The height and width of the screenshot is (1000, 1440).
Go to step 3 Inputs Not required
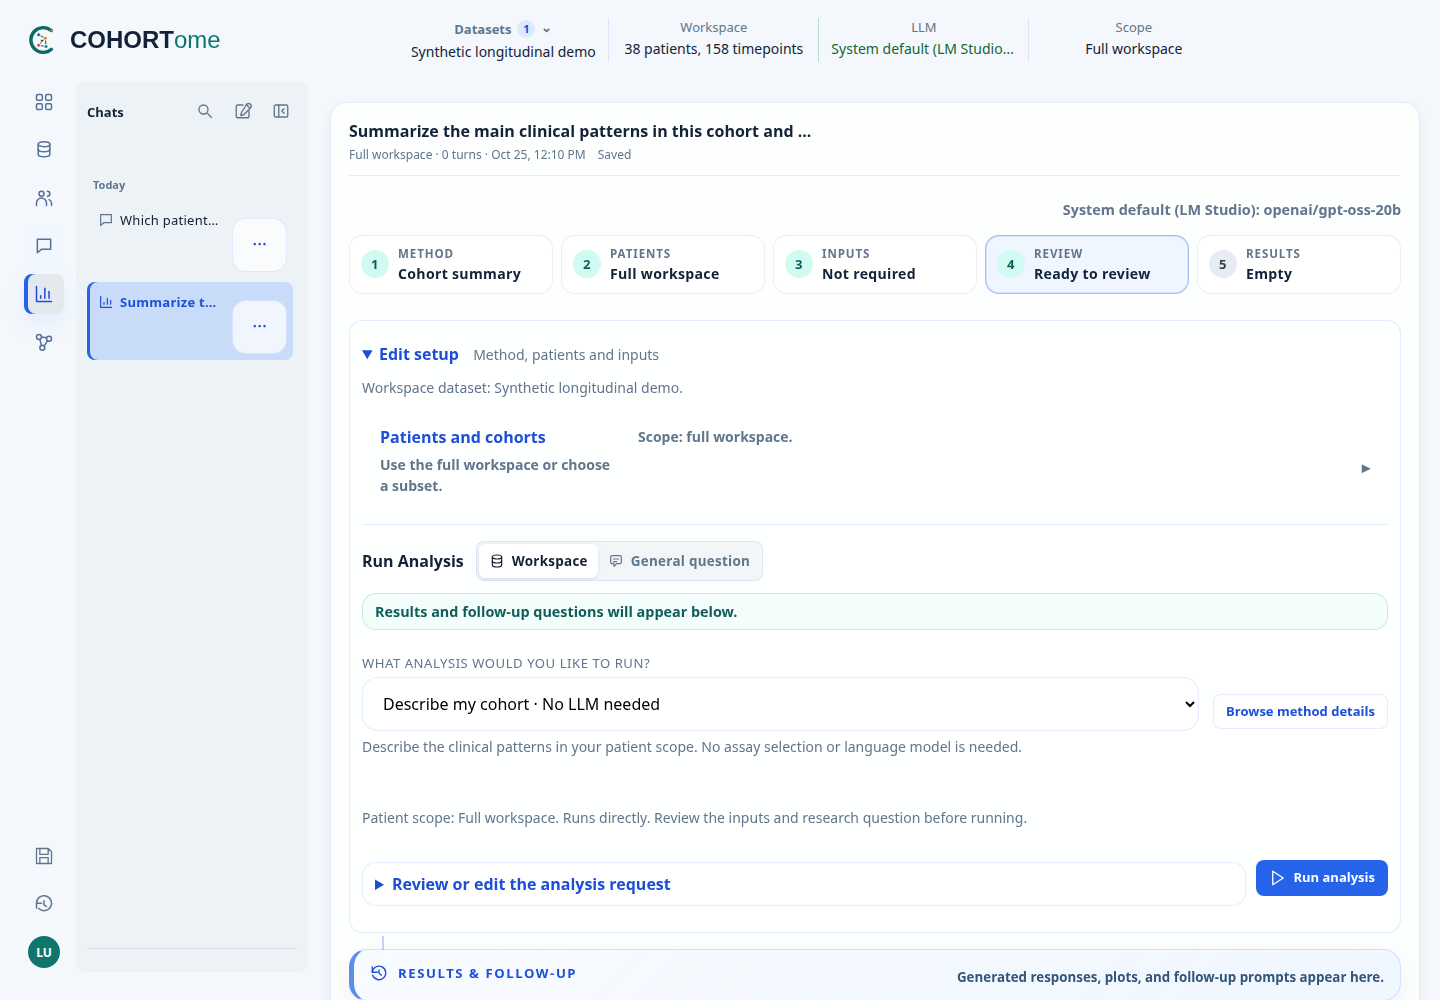875,265
